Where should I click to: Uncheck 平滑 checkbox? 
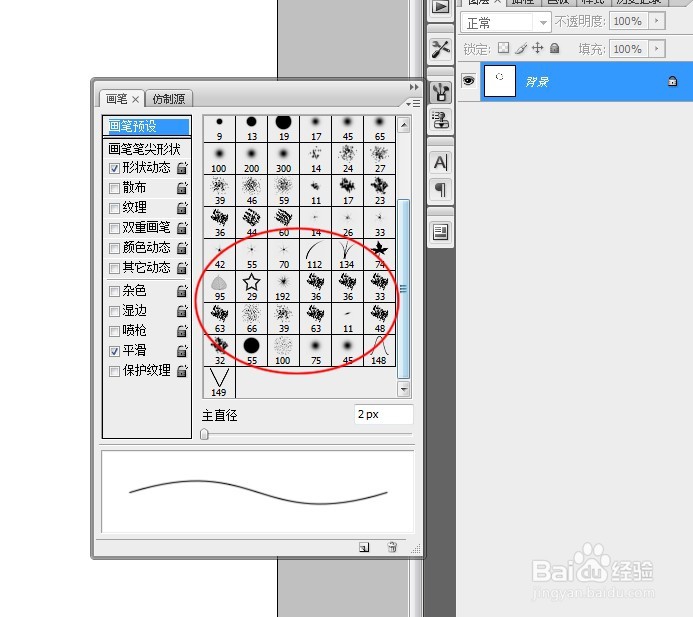pos(114,351)
